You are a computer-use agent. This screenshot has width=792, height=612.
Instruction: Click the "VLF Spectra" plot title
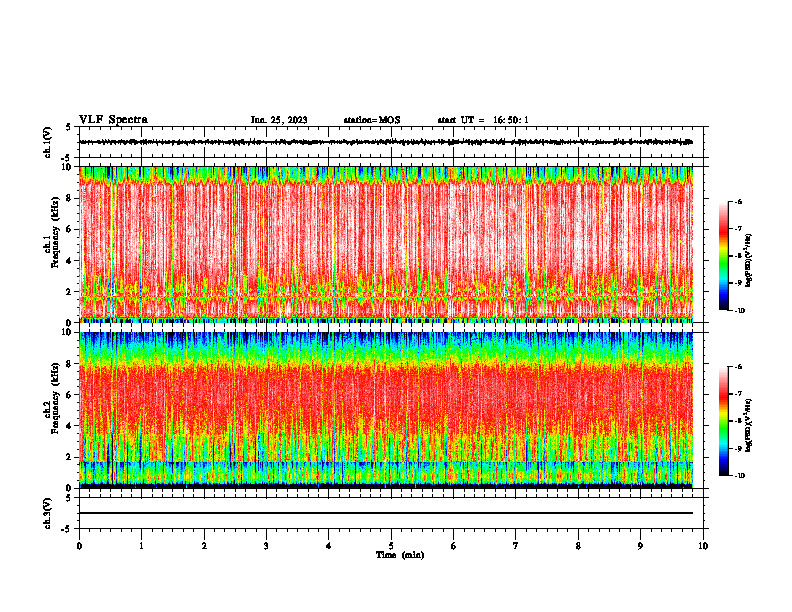click(x=113, y=120)
